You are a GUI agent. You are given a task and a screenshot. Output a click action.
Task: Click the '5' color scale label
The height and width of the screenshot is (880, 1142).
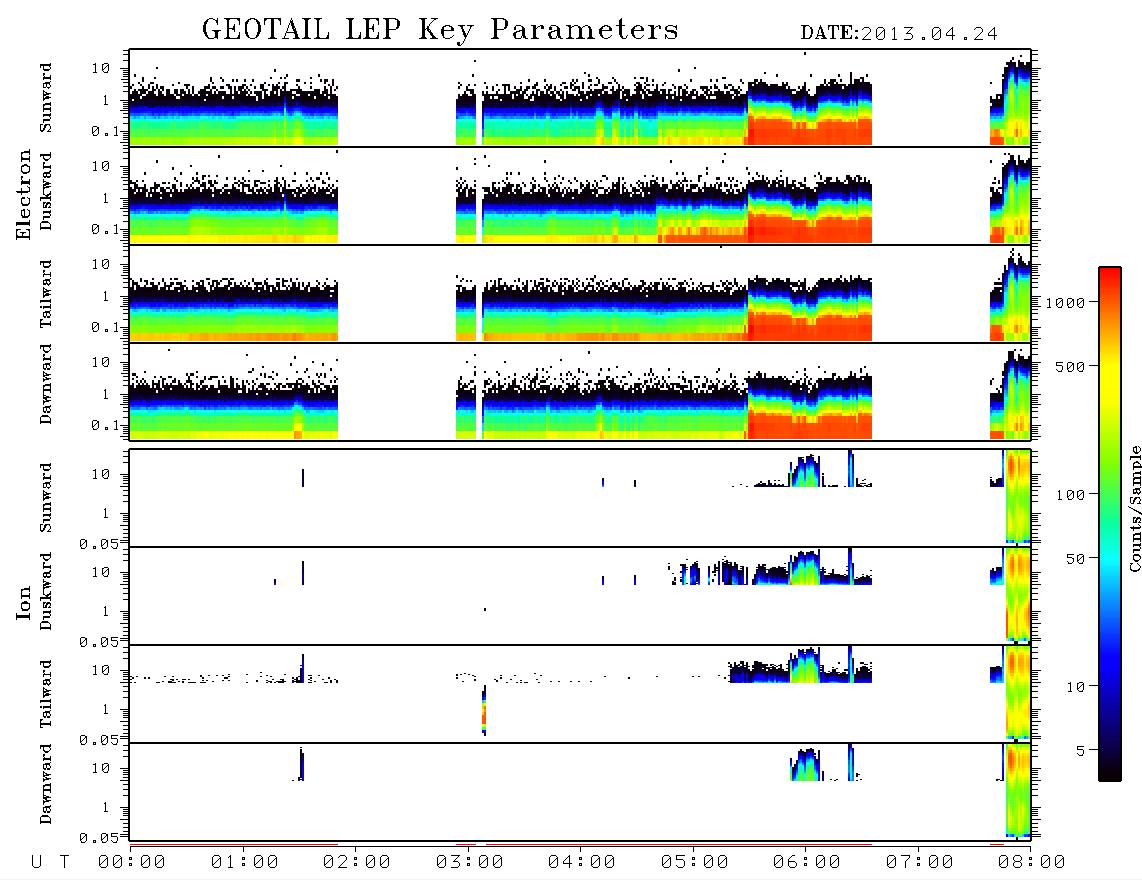pyautogui.click(x=1080, y=751)
